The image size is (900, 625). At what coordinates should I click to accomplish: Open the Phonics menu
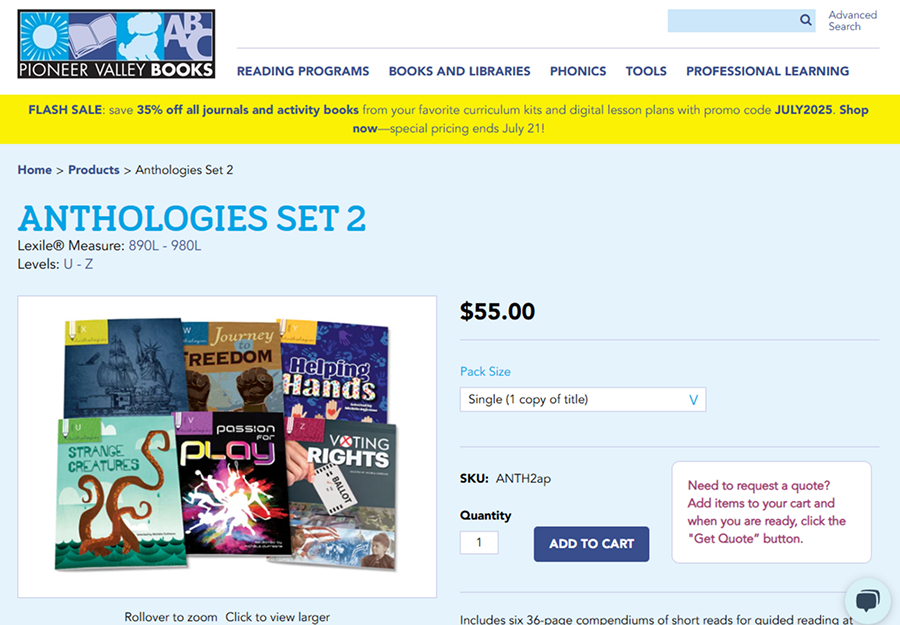(x=578, y=71)
